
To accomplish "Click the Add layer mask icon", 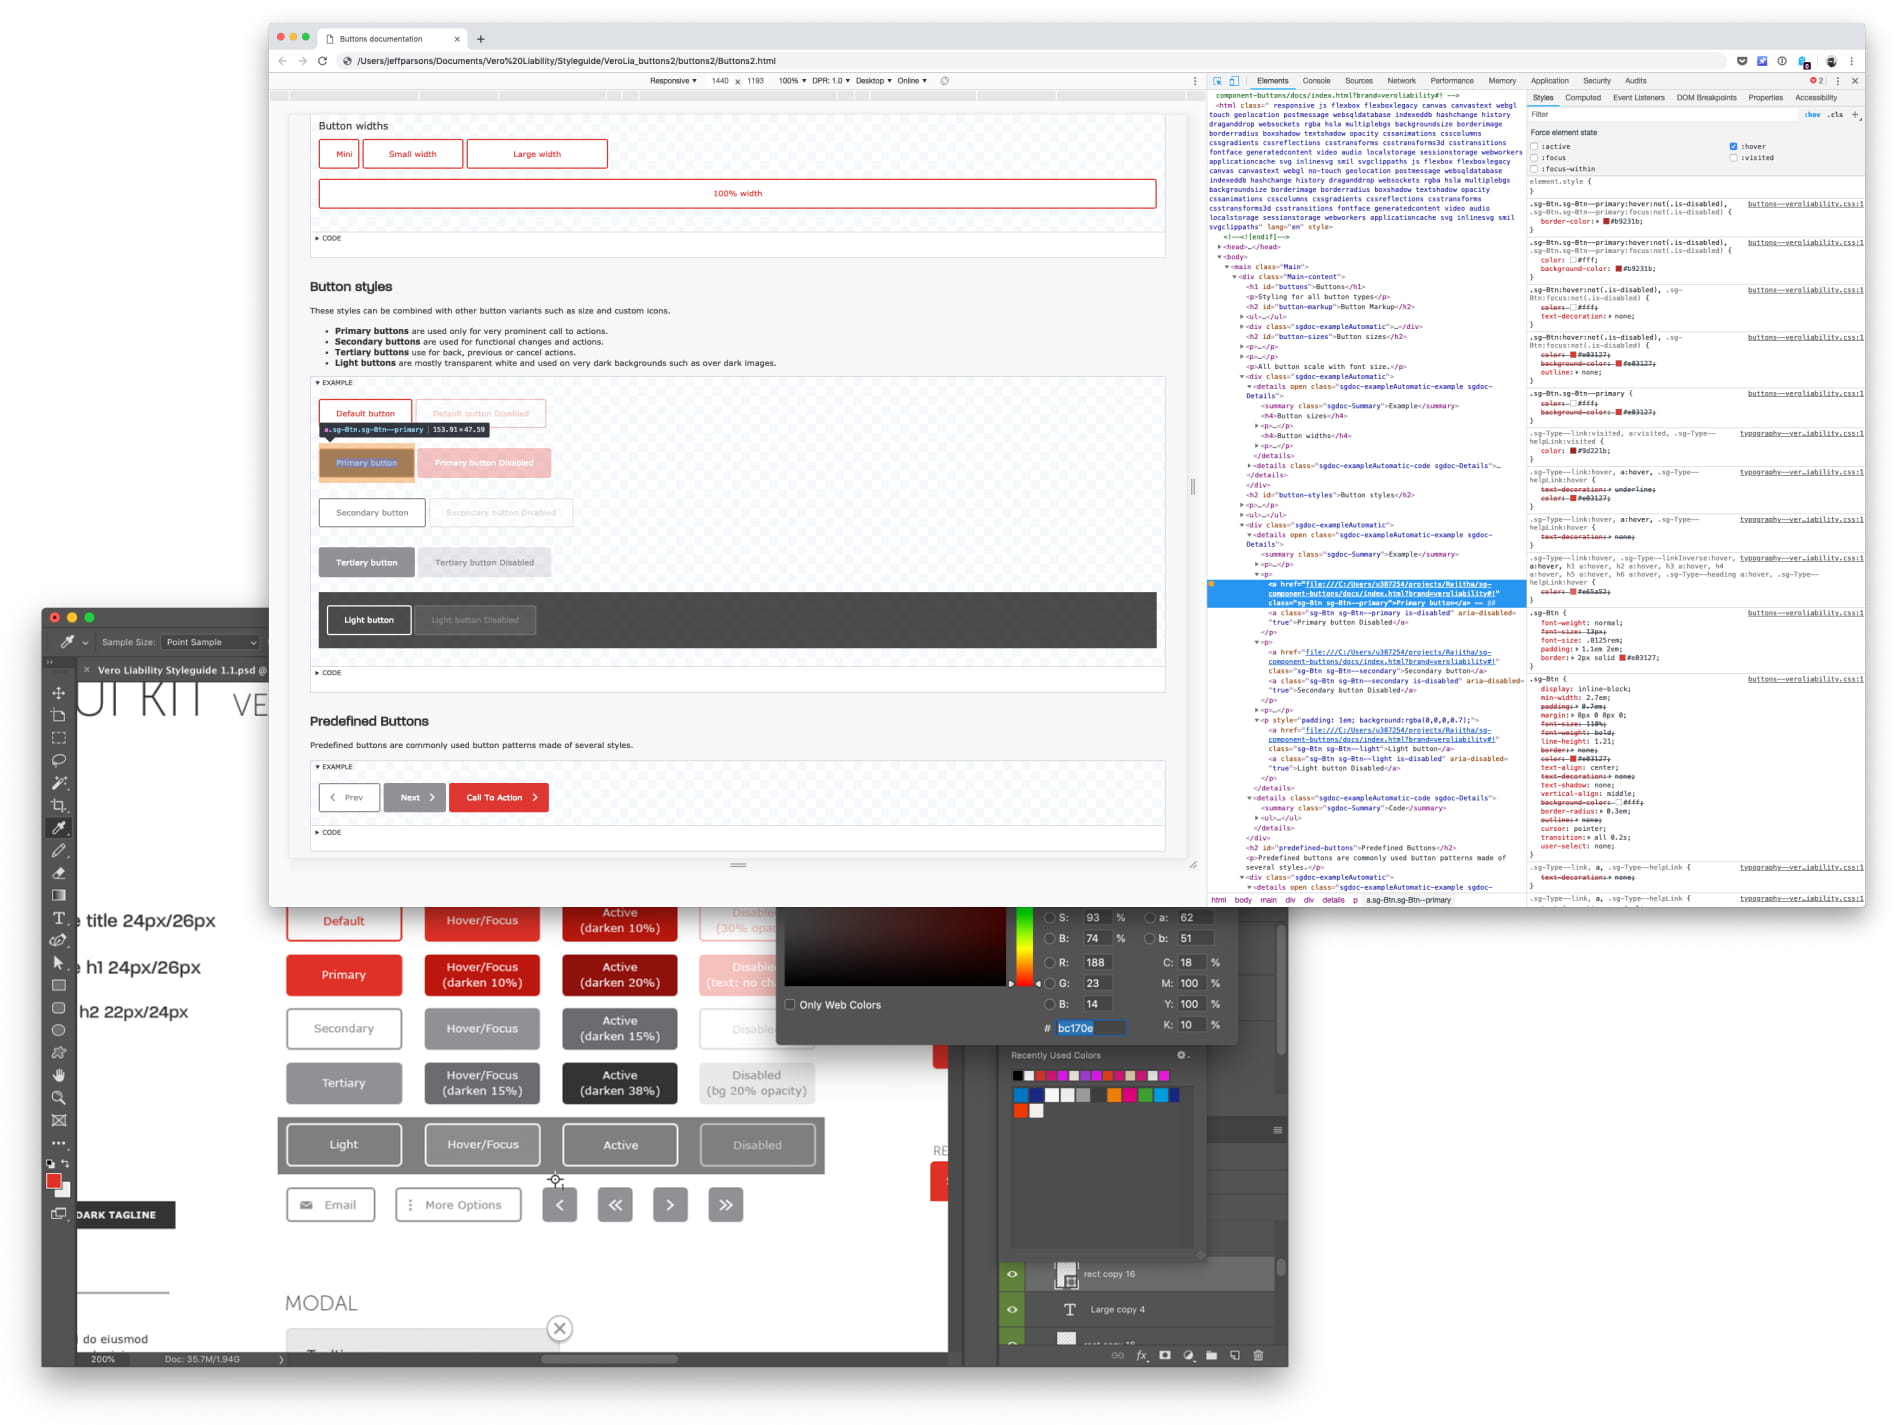I will pos(1164,1355).
